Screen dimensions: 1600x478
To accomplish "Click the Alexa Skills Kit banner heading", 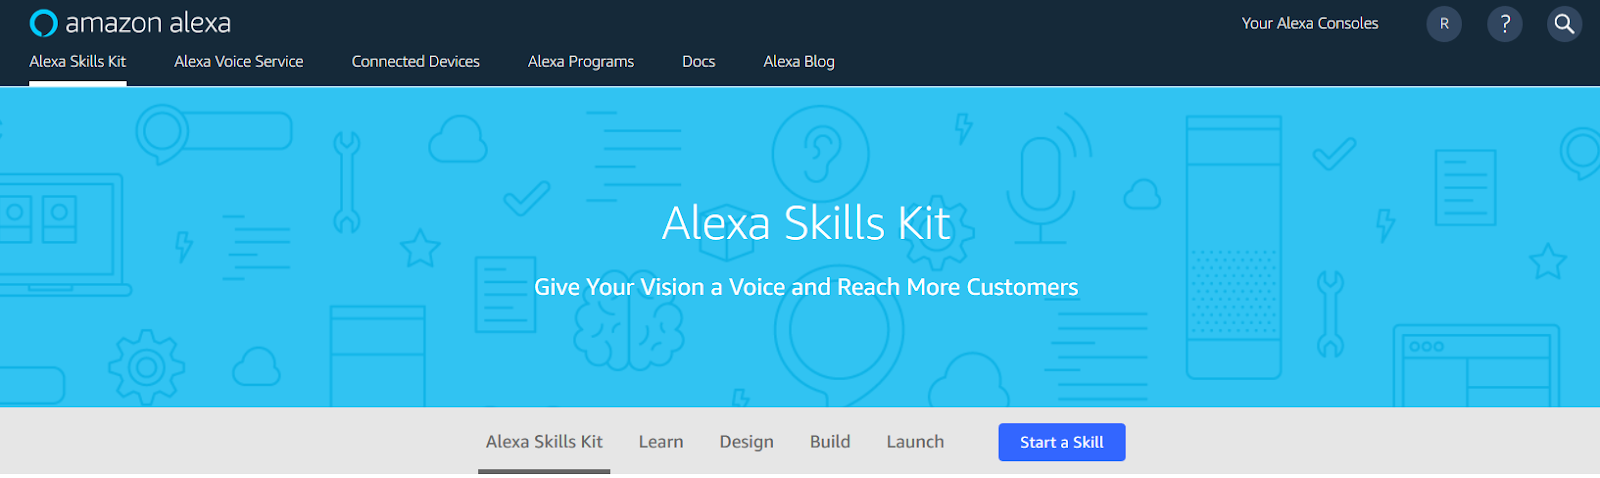I will point(806,223).
